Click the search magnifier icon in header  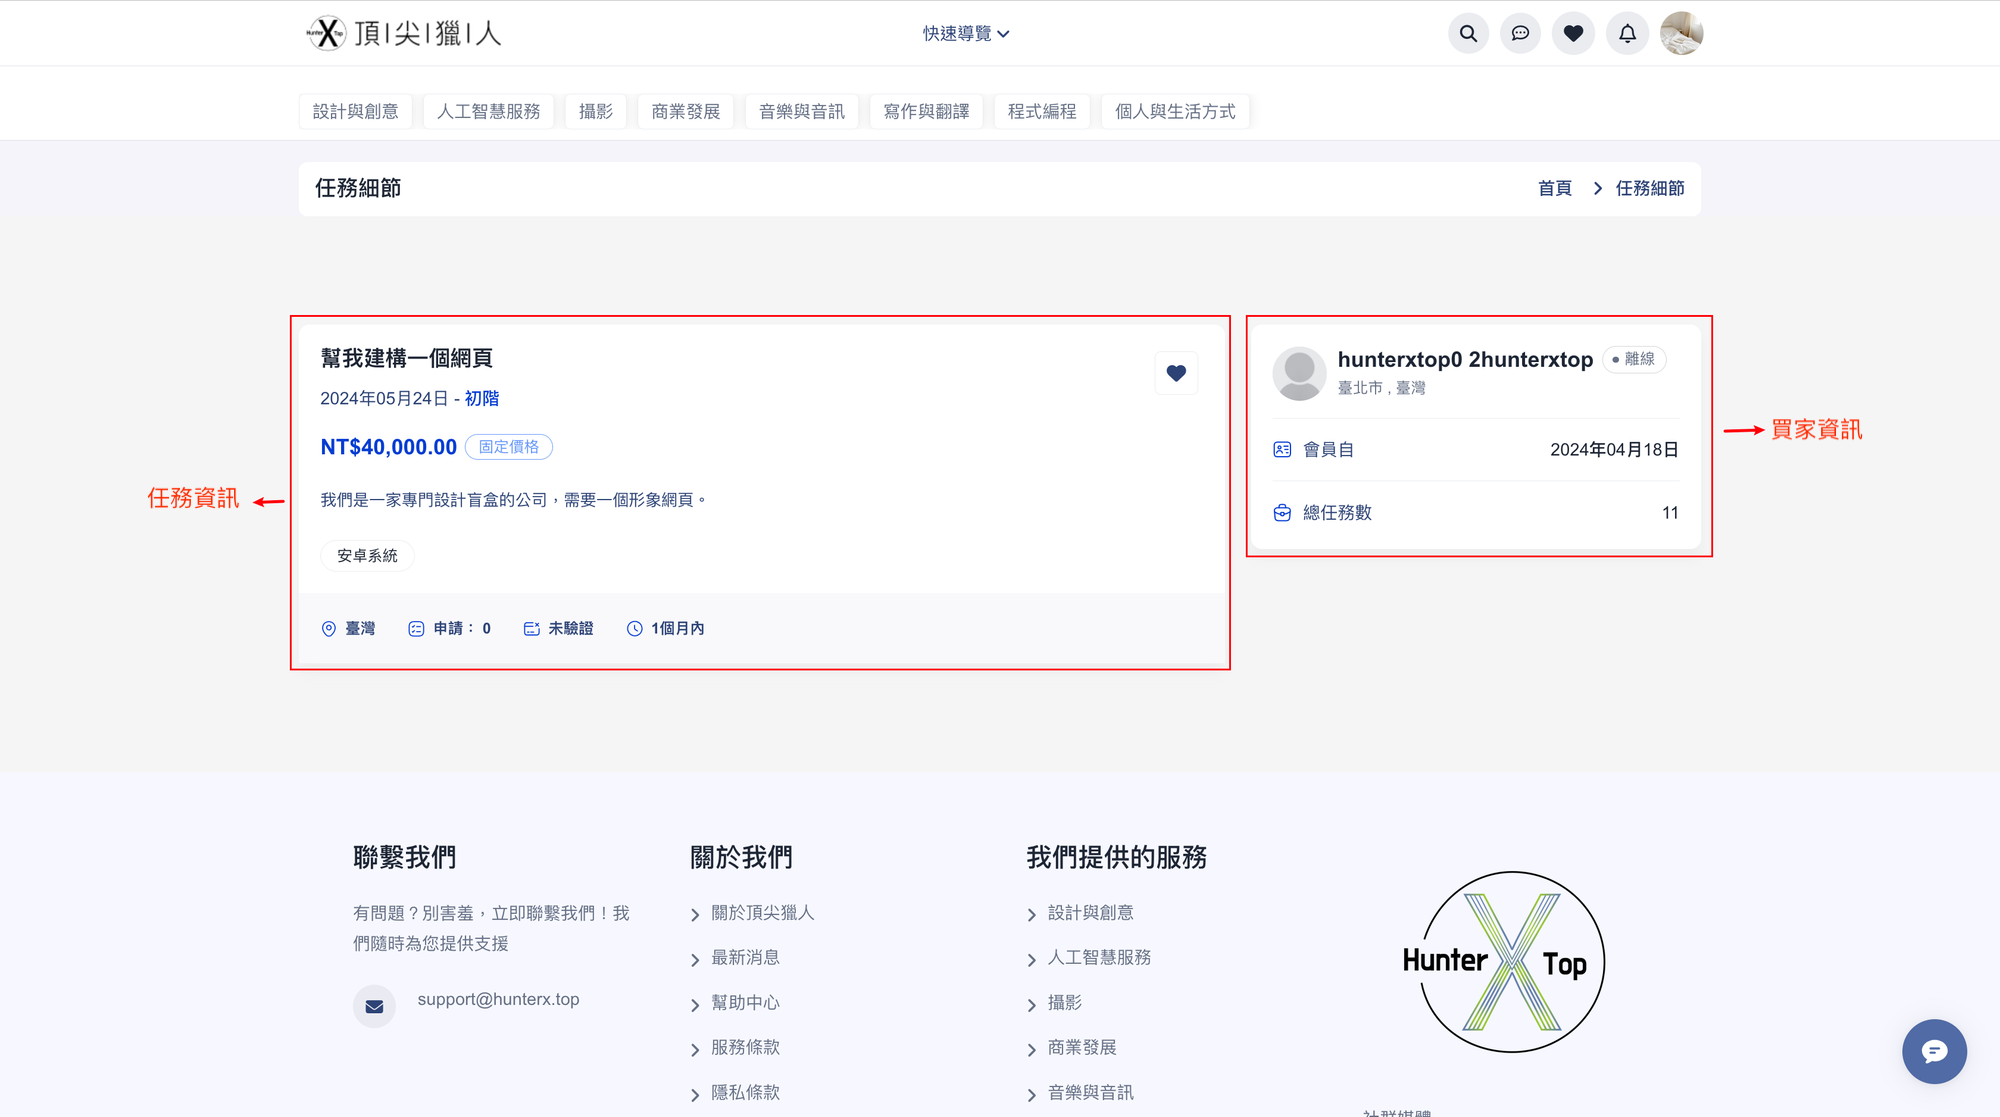point(1468,34)
